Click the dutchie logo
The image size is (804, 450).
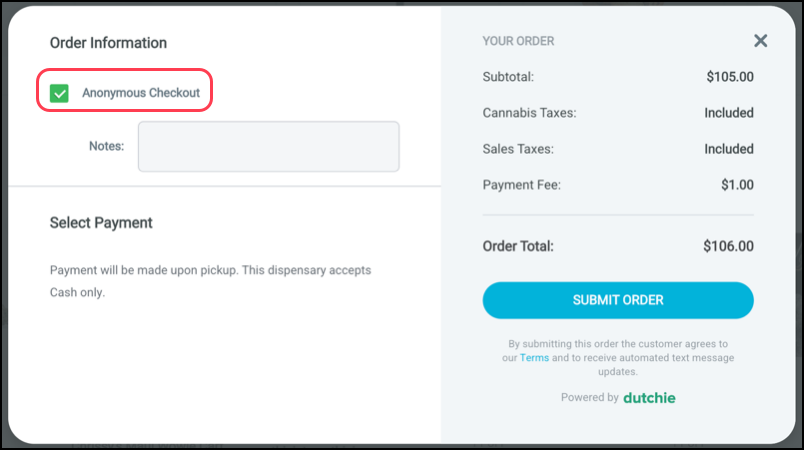(x=649, y=398)
